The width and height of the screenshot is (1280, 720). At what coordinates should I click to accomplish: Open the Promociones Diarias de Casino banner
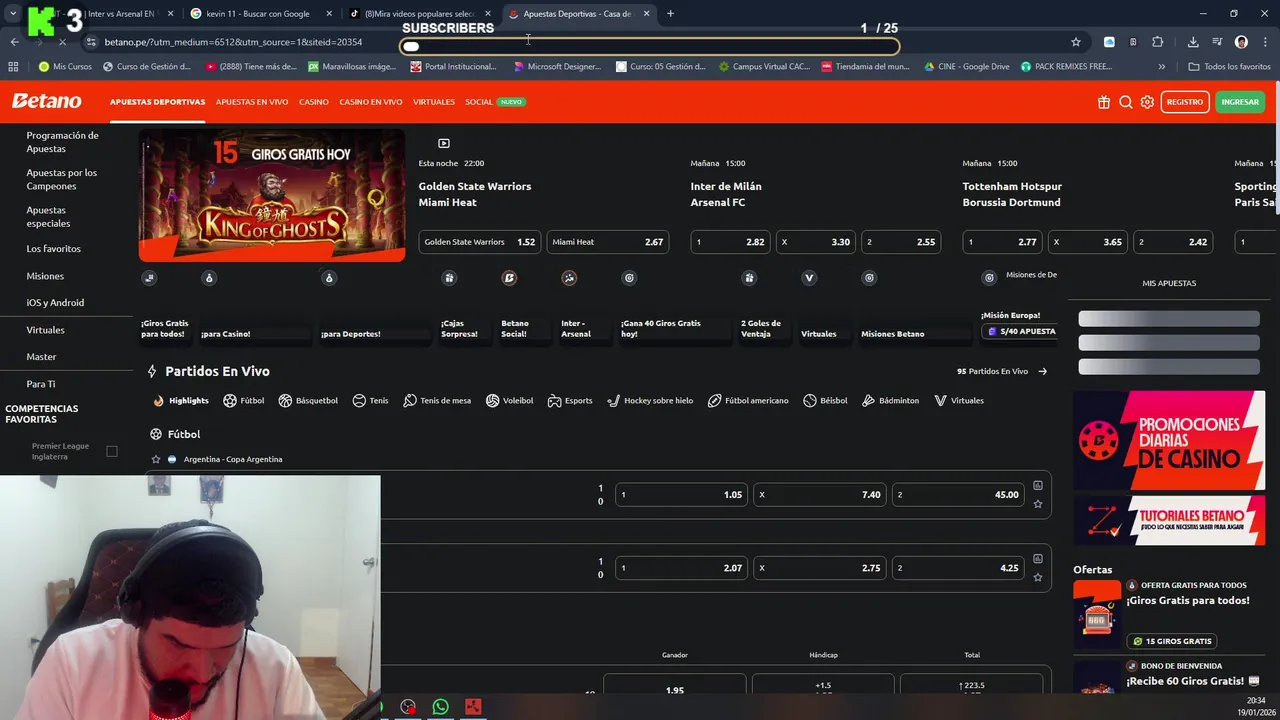[1169, 441]
